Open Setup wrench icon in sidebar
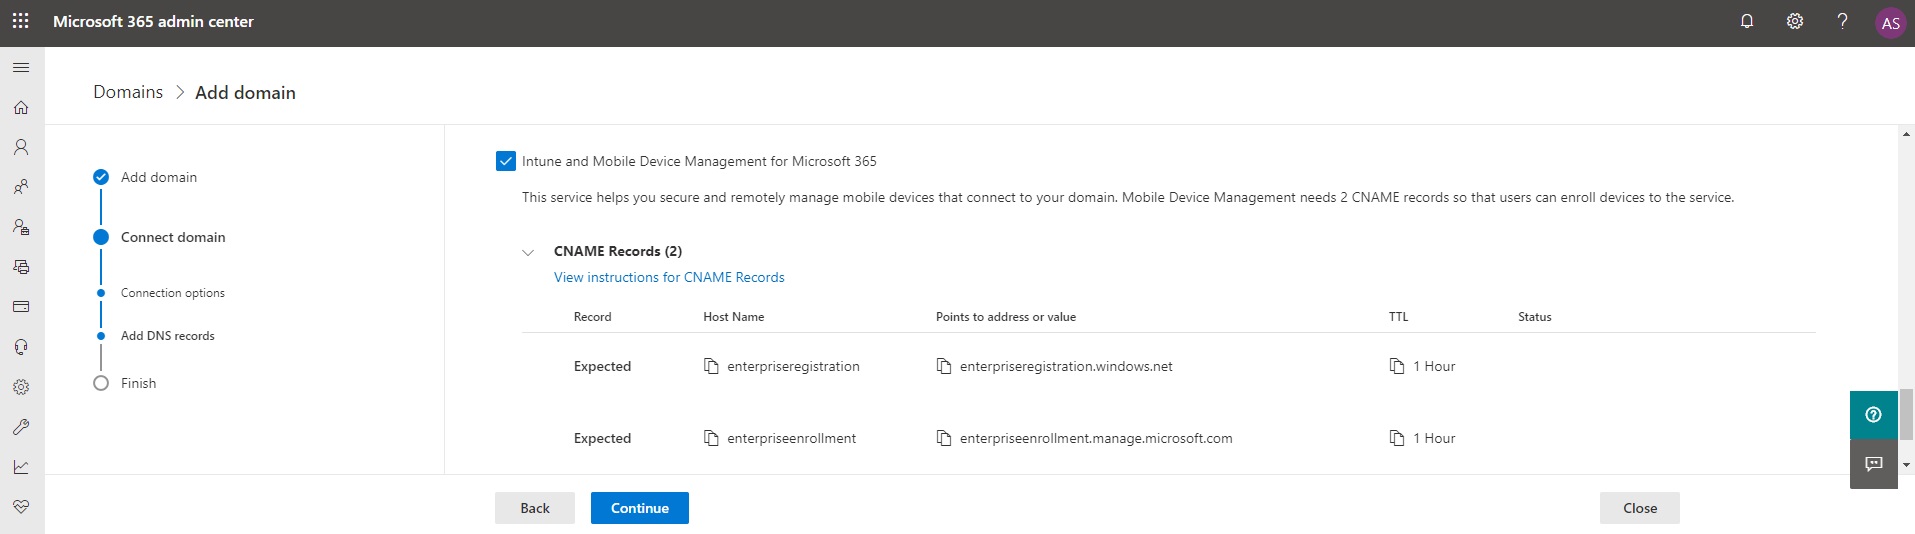Viewport: 1915px width, 534px height. (x=21, y=427)
